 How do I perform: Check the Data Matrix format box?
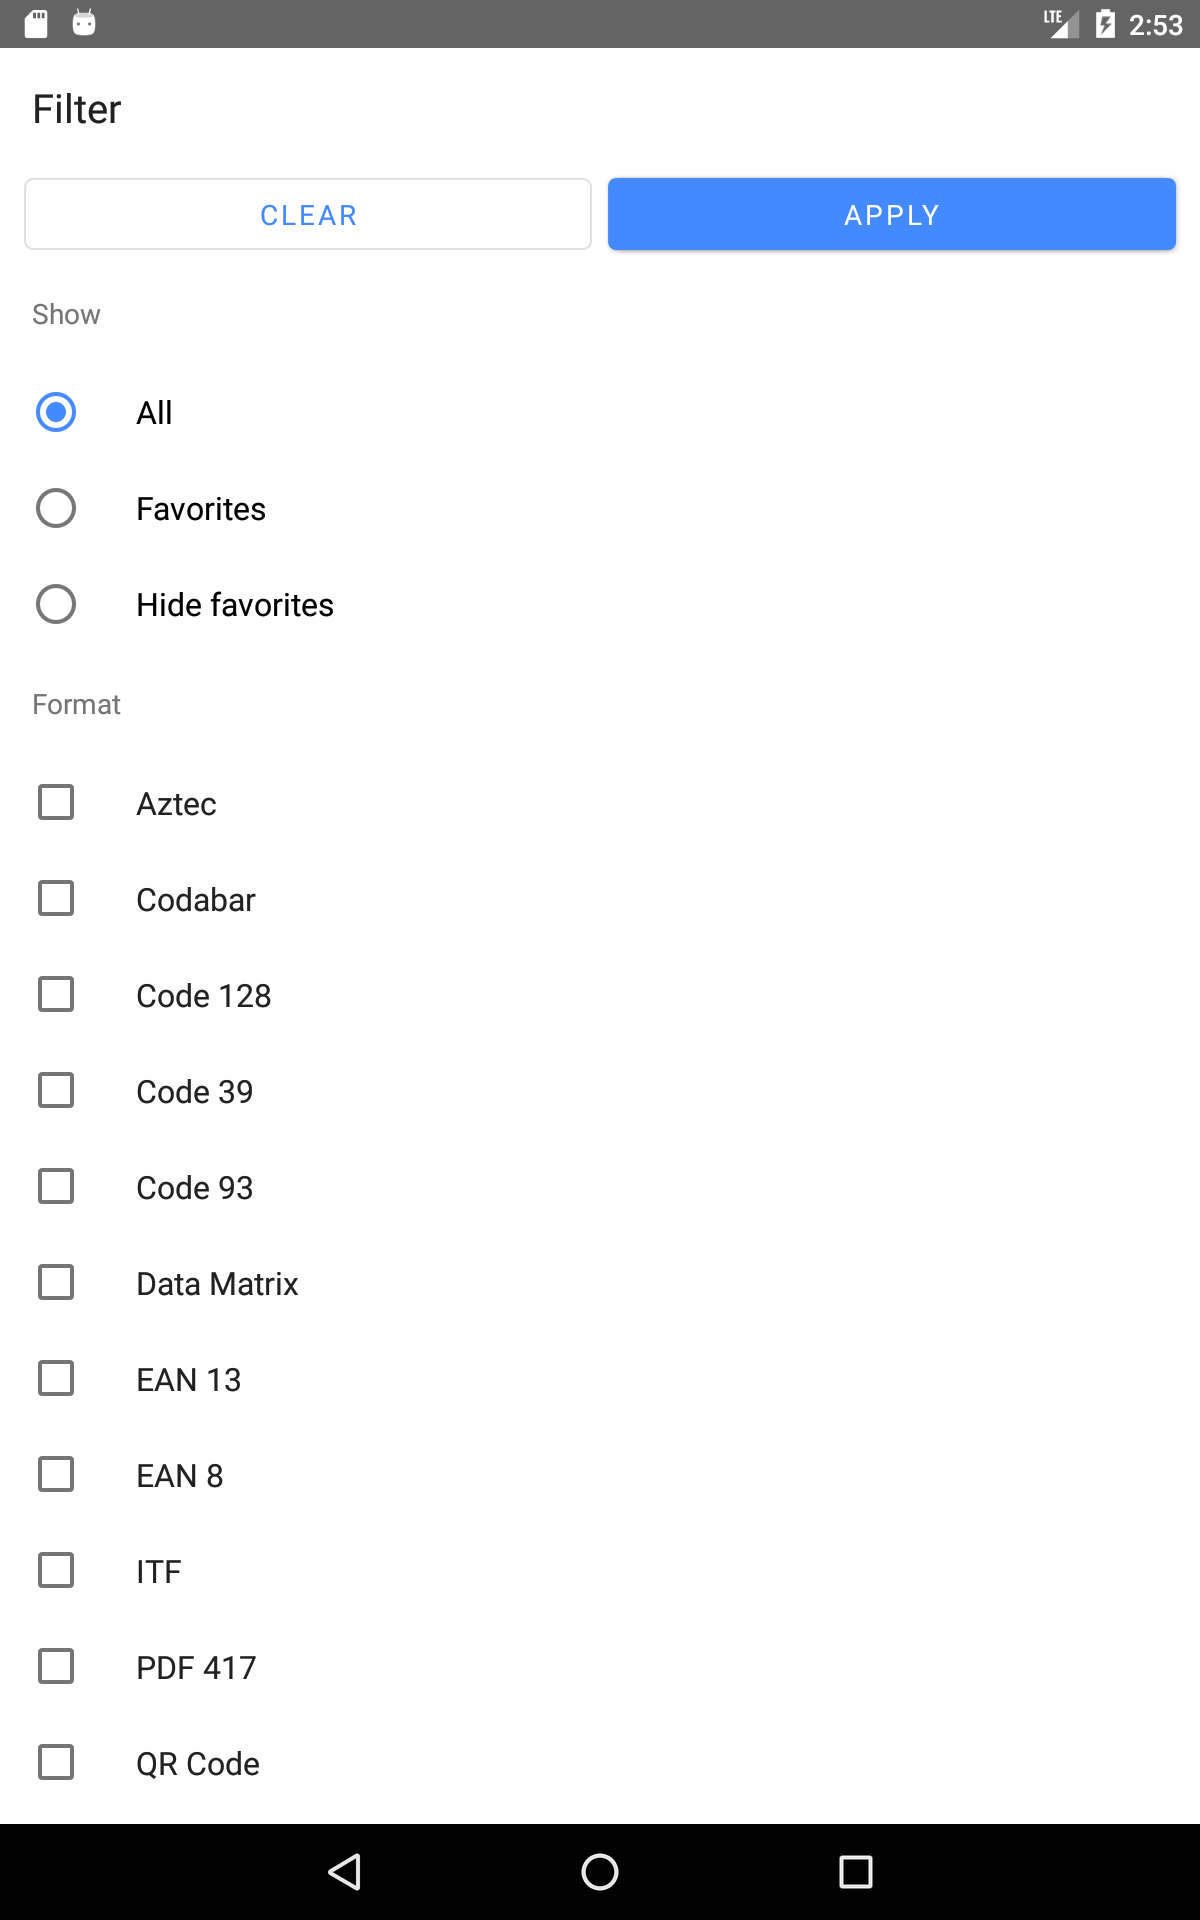pyautogui.click(x=56, y=1282)
